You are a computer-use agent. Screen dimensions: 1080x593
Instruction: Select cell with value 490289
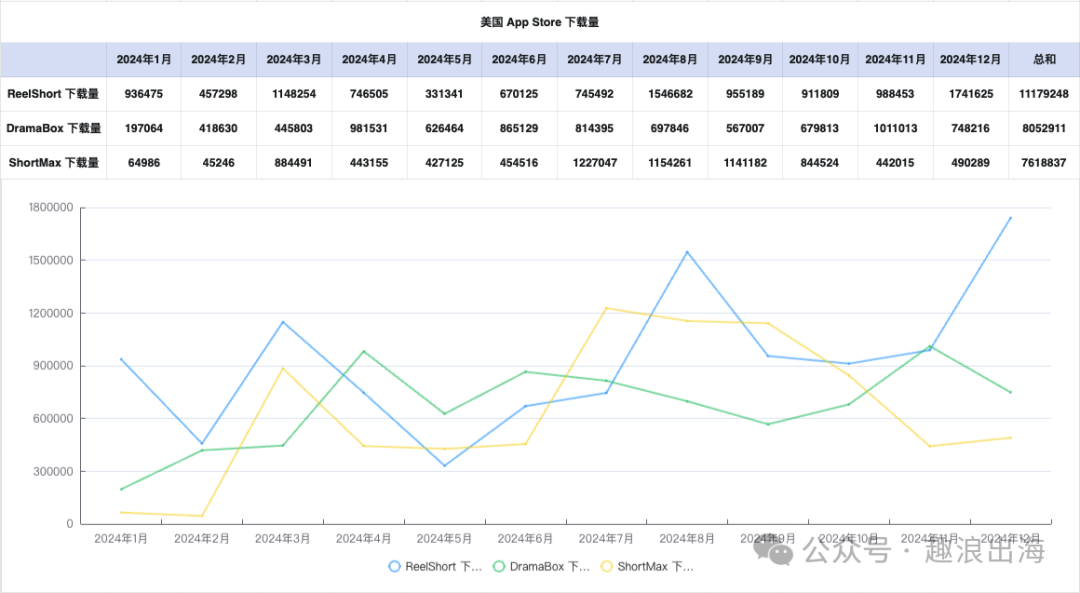coord(970,163)
